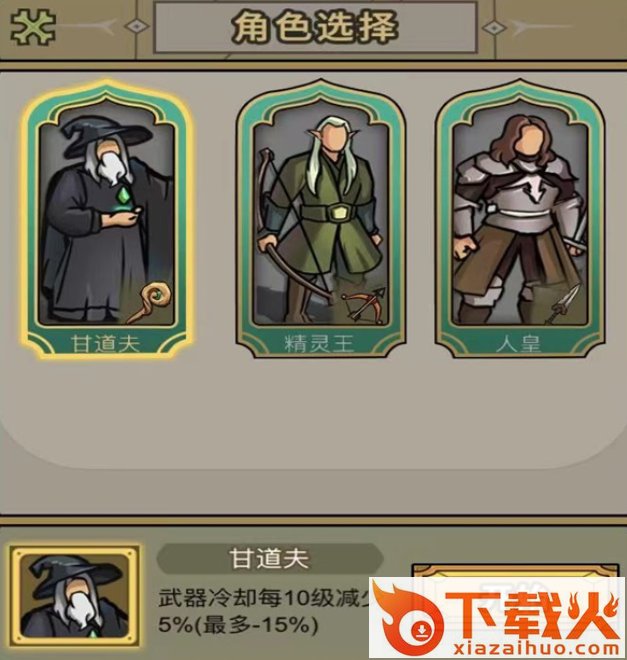
Task: Pick the 人皇 armored warrior card
Action: 520,219
